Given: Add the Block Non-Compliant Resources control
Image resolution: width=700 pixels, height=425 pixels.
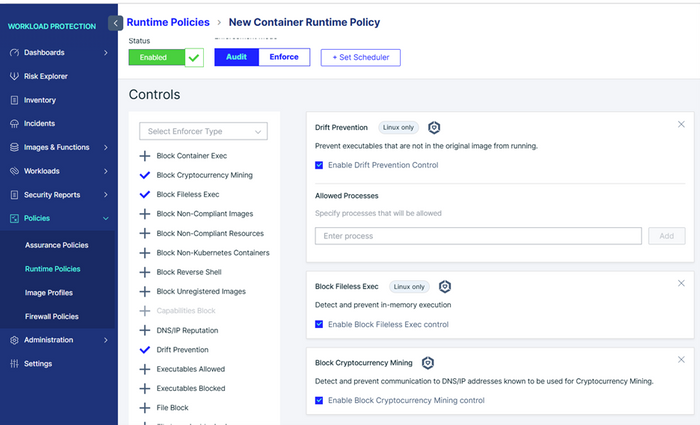Looking at the screenshot, I should [x=145, y=233].
